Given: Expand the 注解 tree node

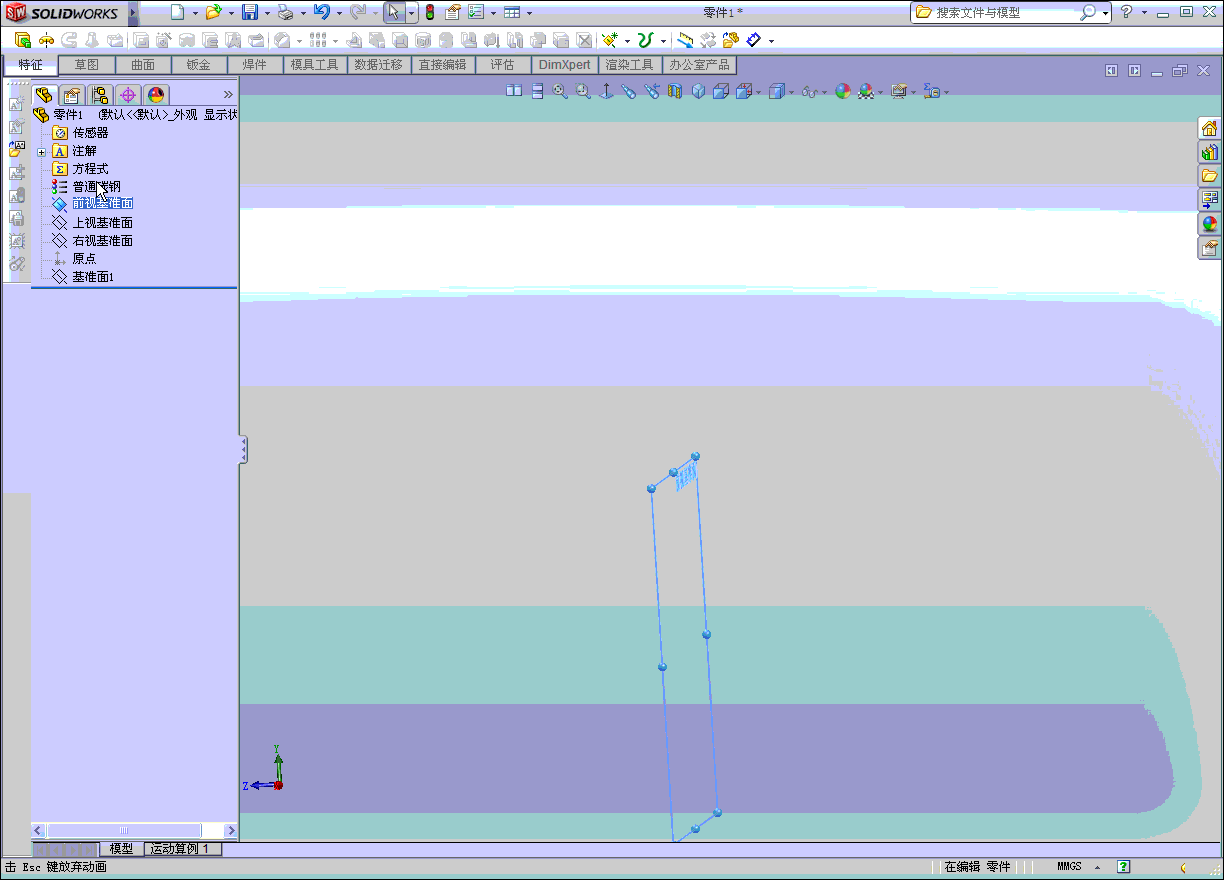Looking at the screenshot, I should [x=41, y=152].
